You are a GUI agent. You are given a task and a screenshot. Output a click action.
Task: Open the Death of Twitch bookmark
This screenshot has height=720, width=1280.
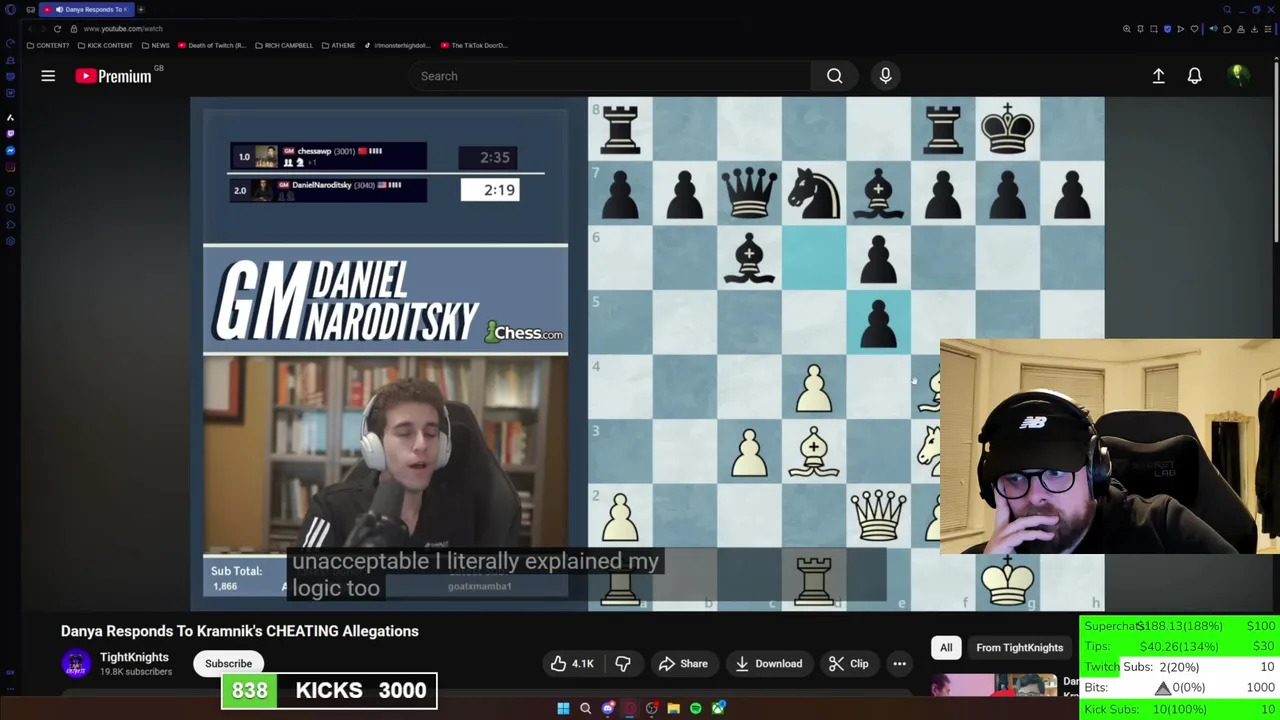213,45
